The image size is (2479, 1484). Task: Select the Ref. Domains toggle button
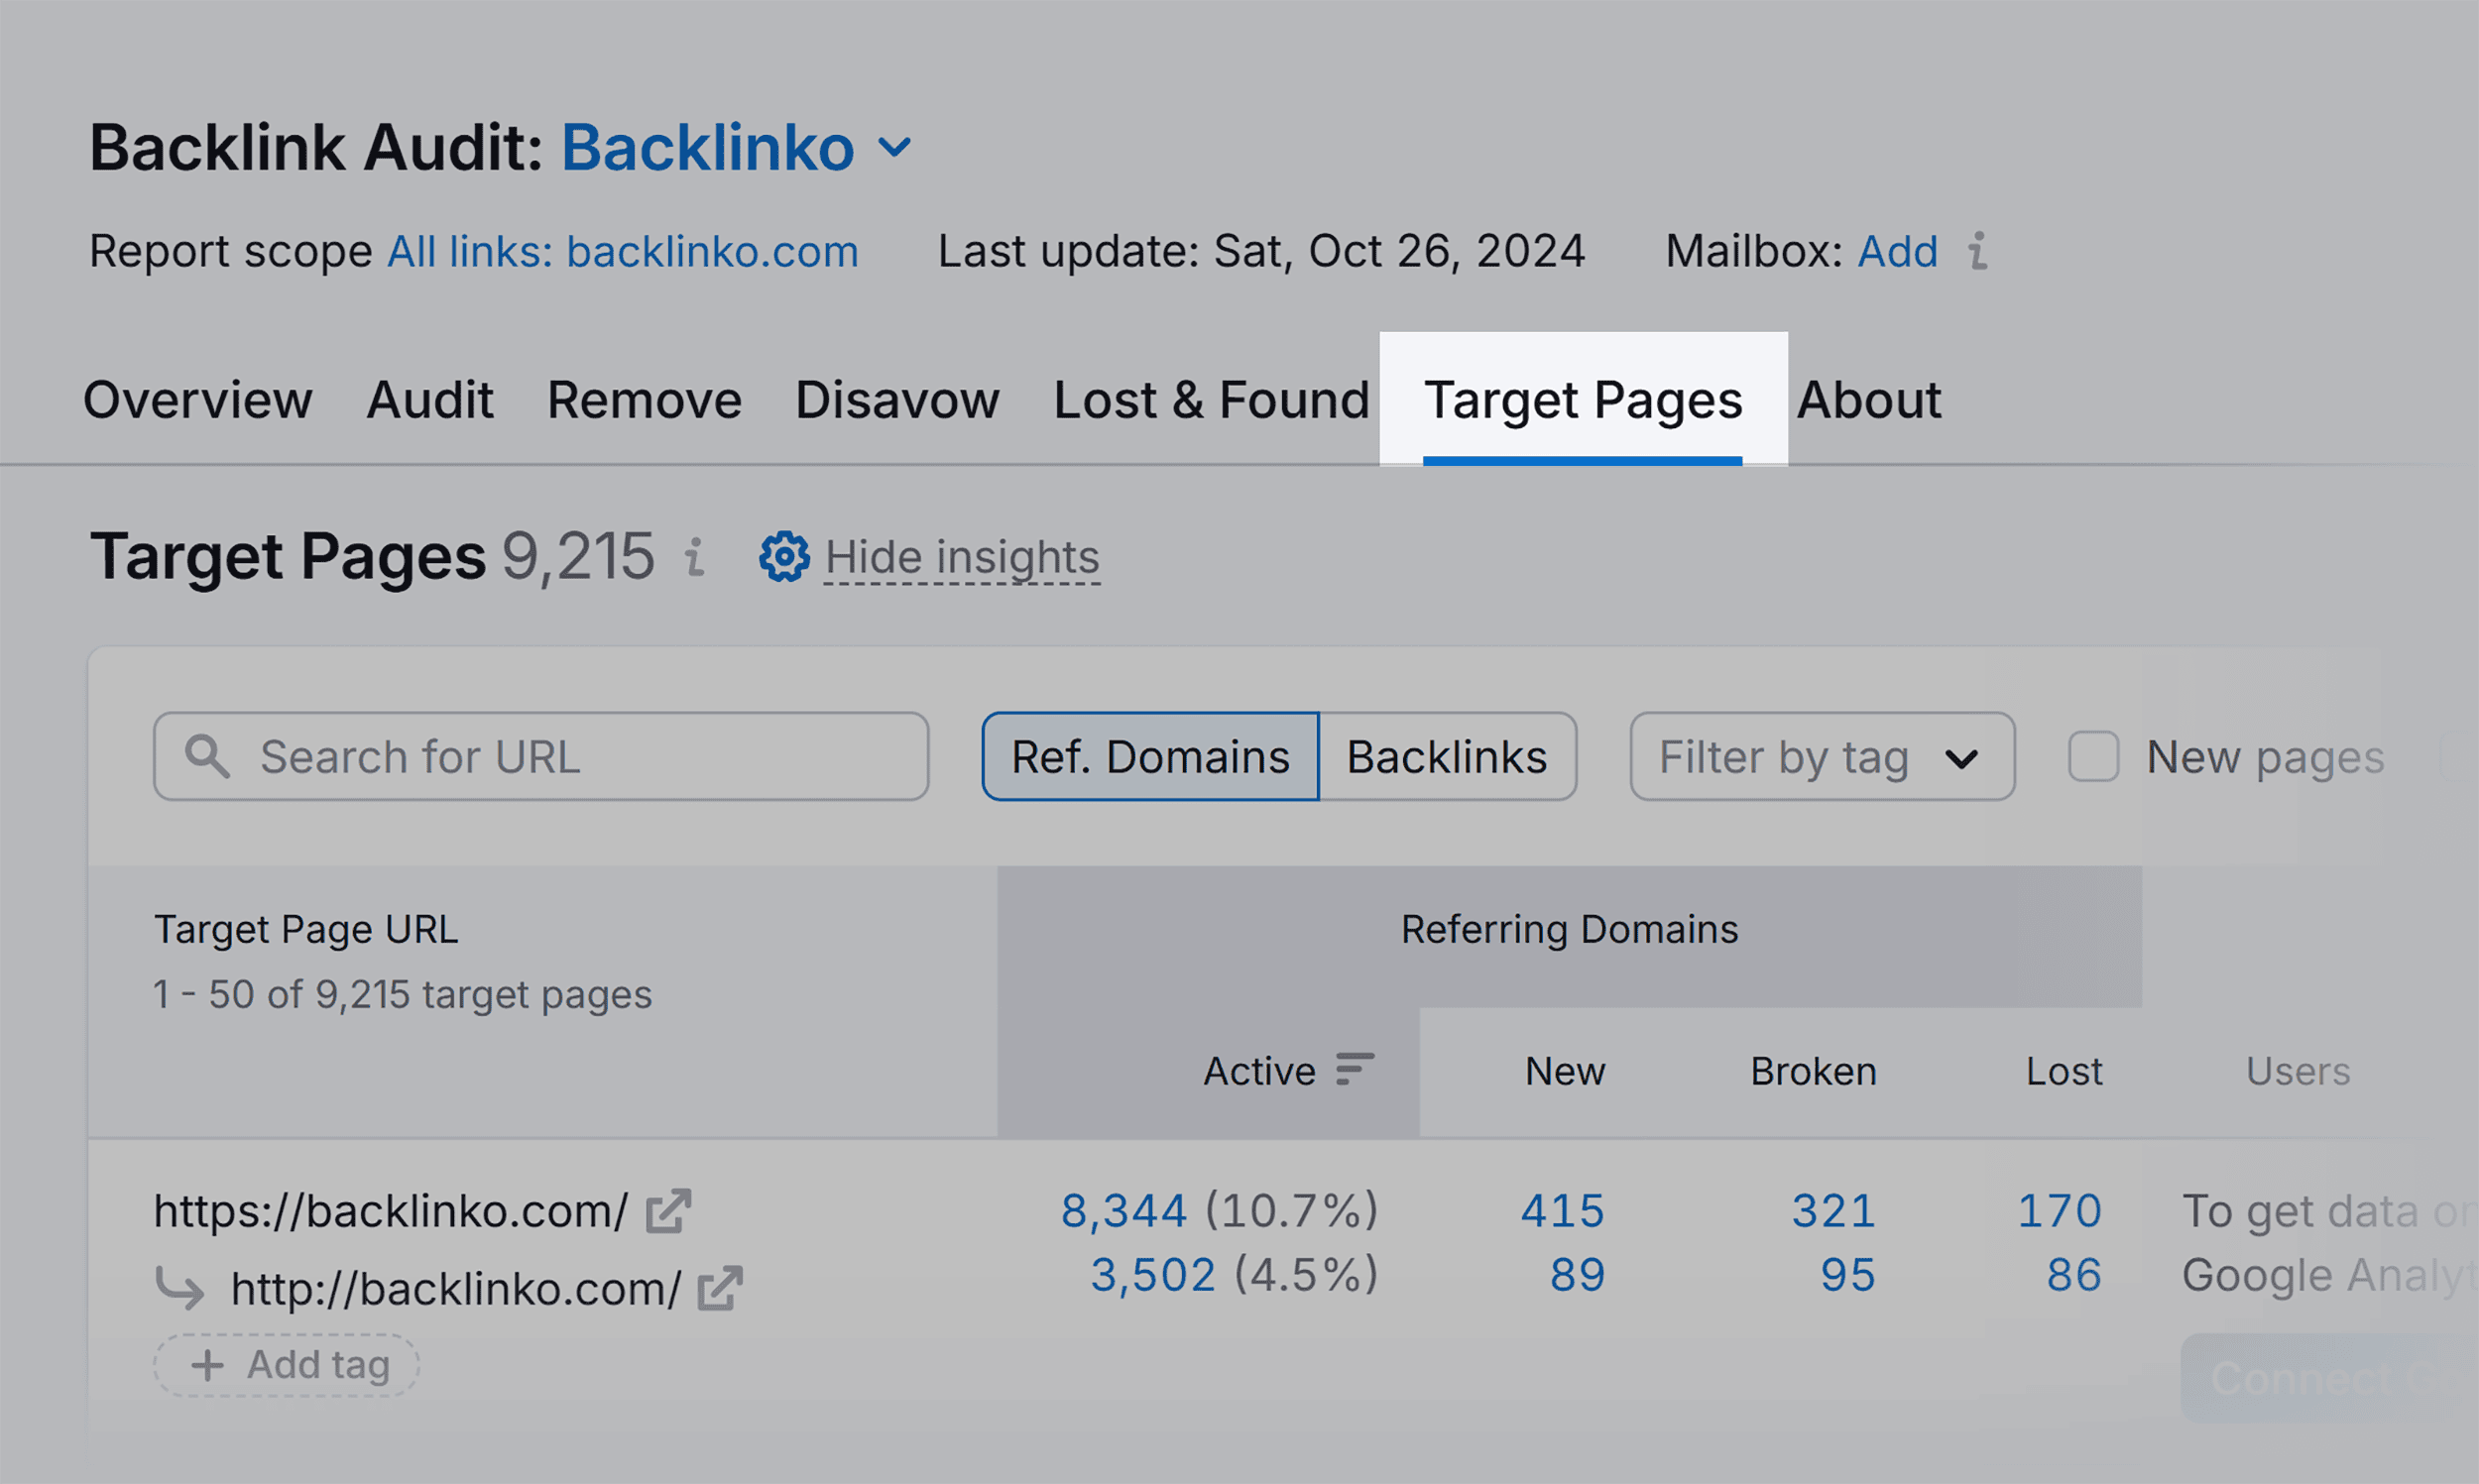click(1150, 756)
